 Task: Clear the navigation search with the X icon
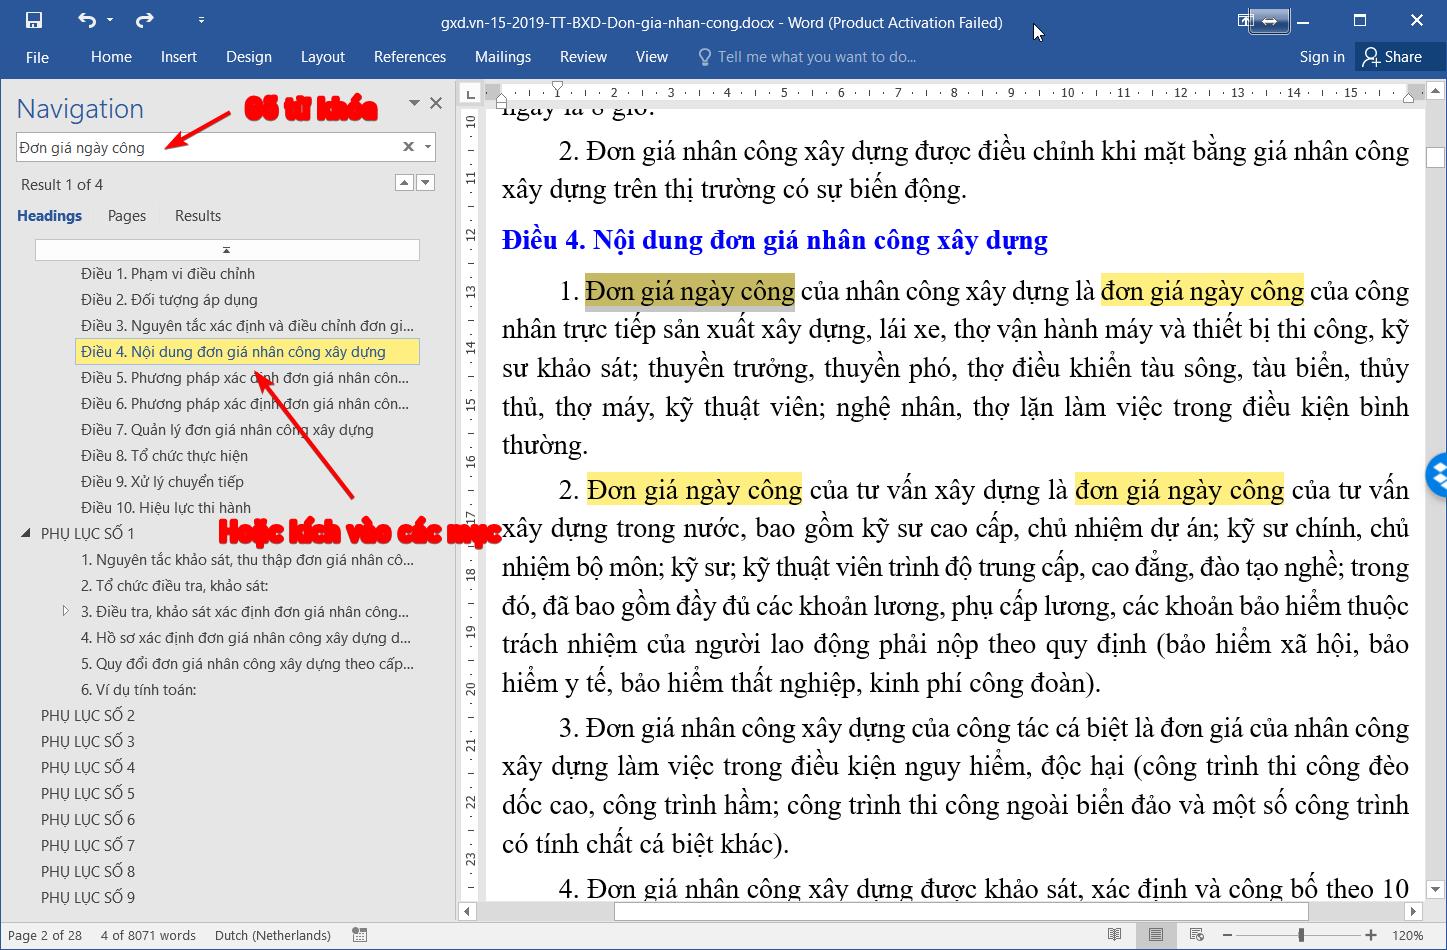408,147
